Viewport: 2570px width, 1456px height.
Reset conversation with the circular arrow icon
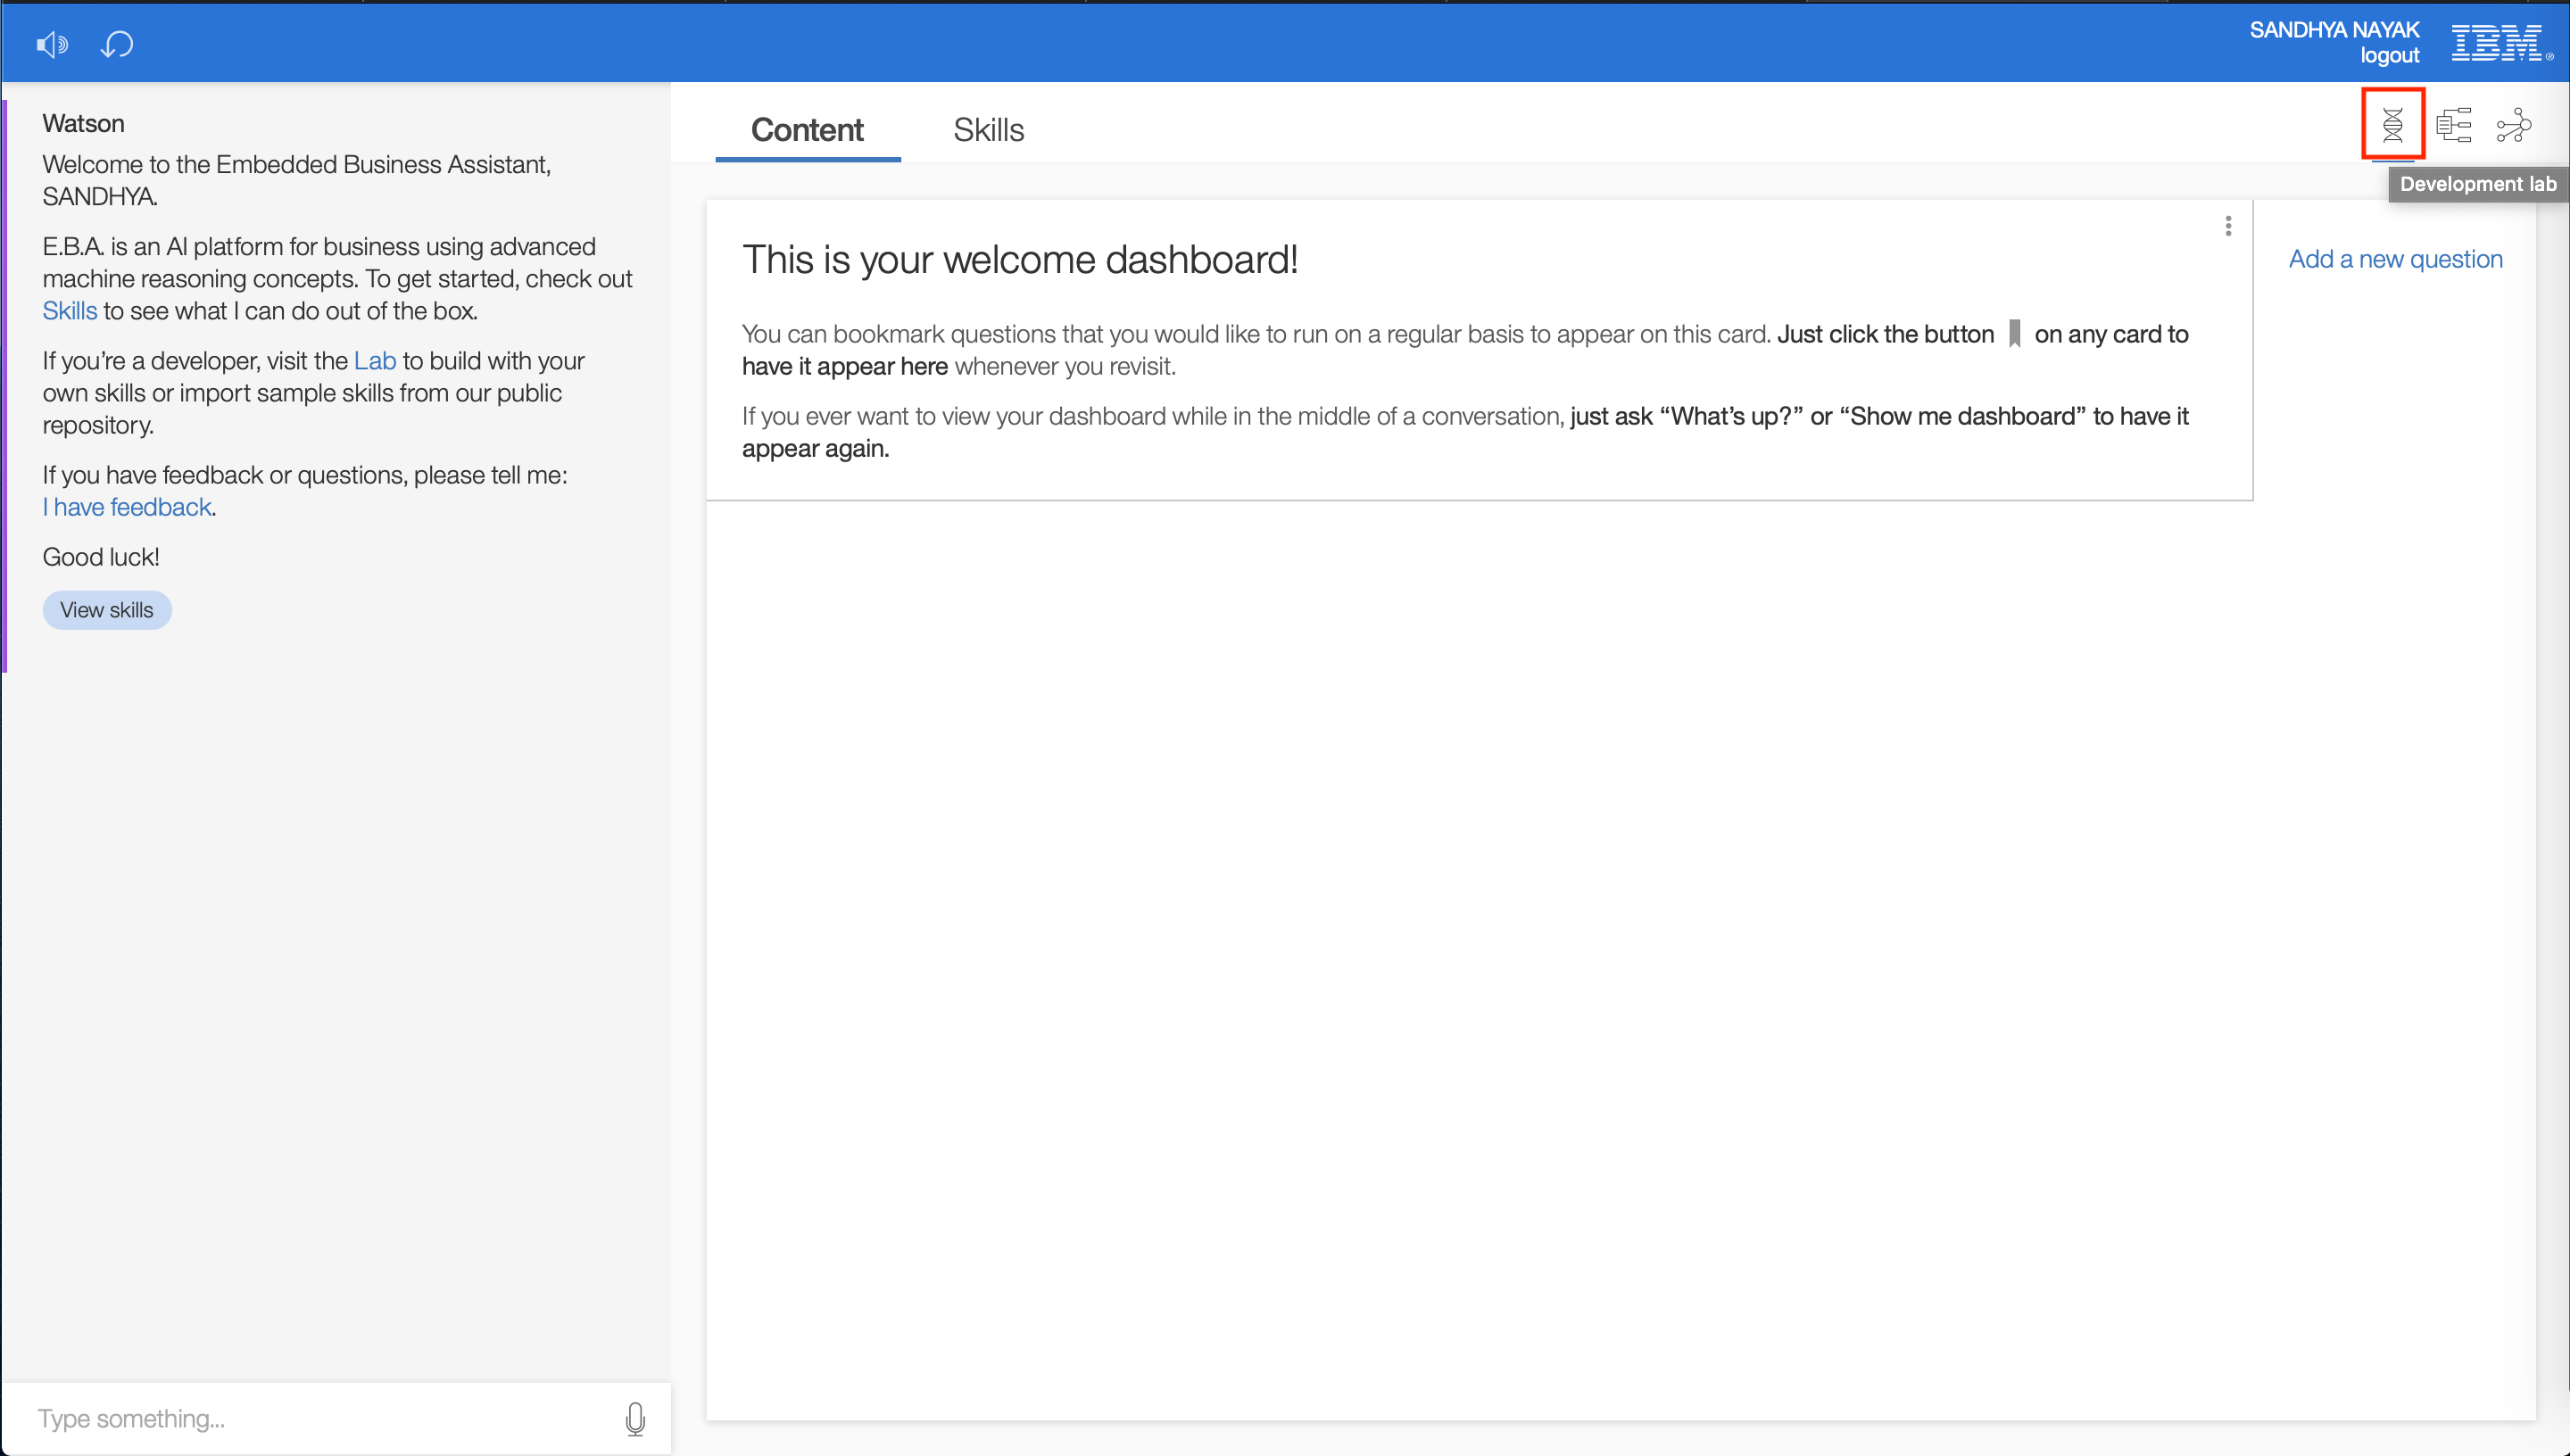[x=117, y=44]
